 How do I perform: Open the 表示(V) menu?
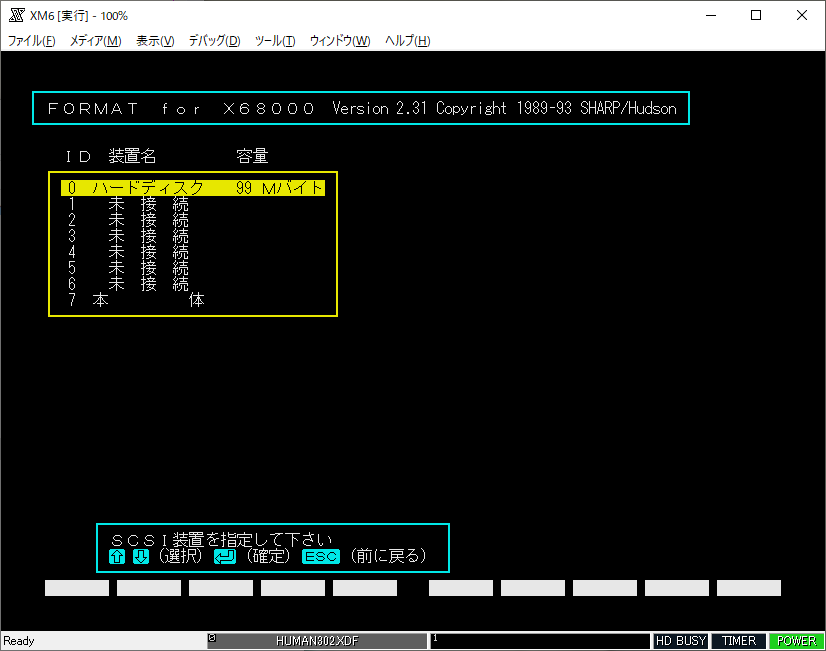[155, 41]
